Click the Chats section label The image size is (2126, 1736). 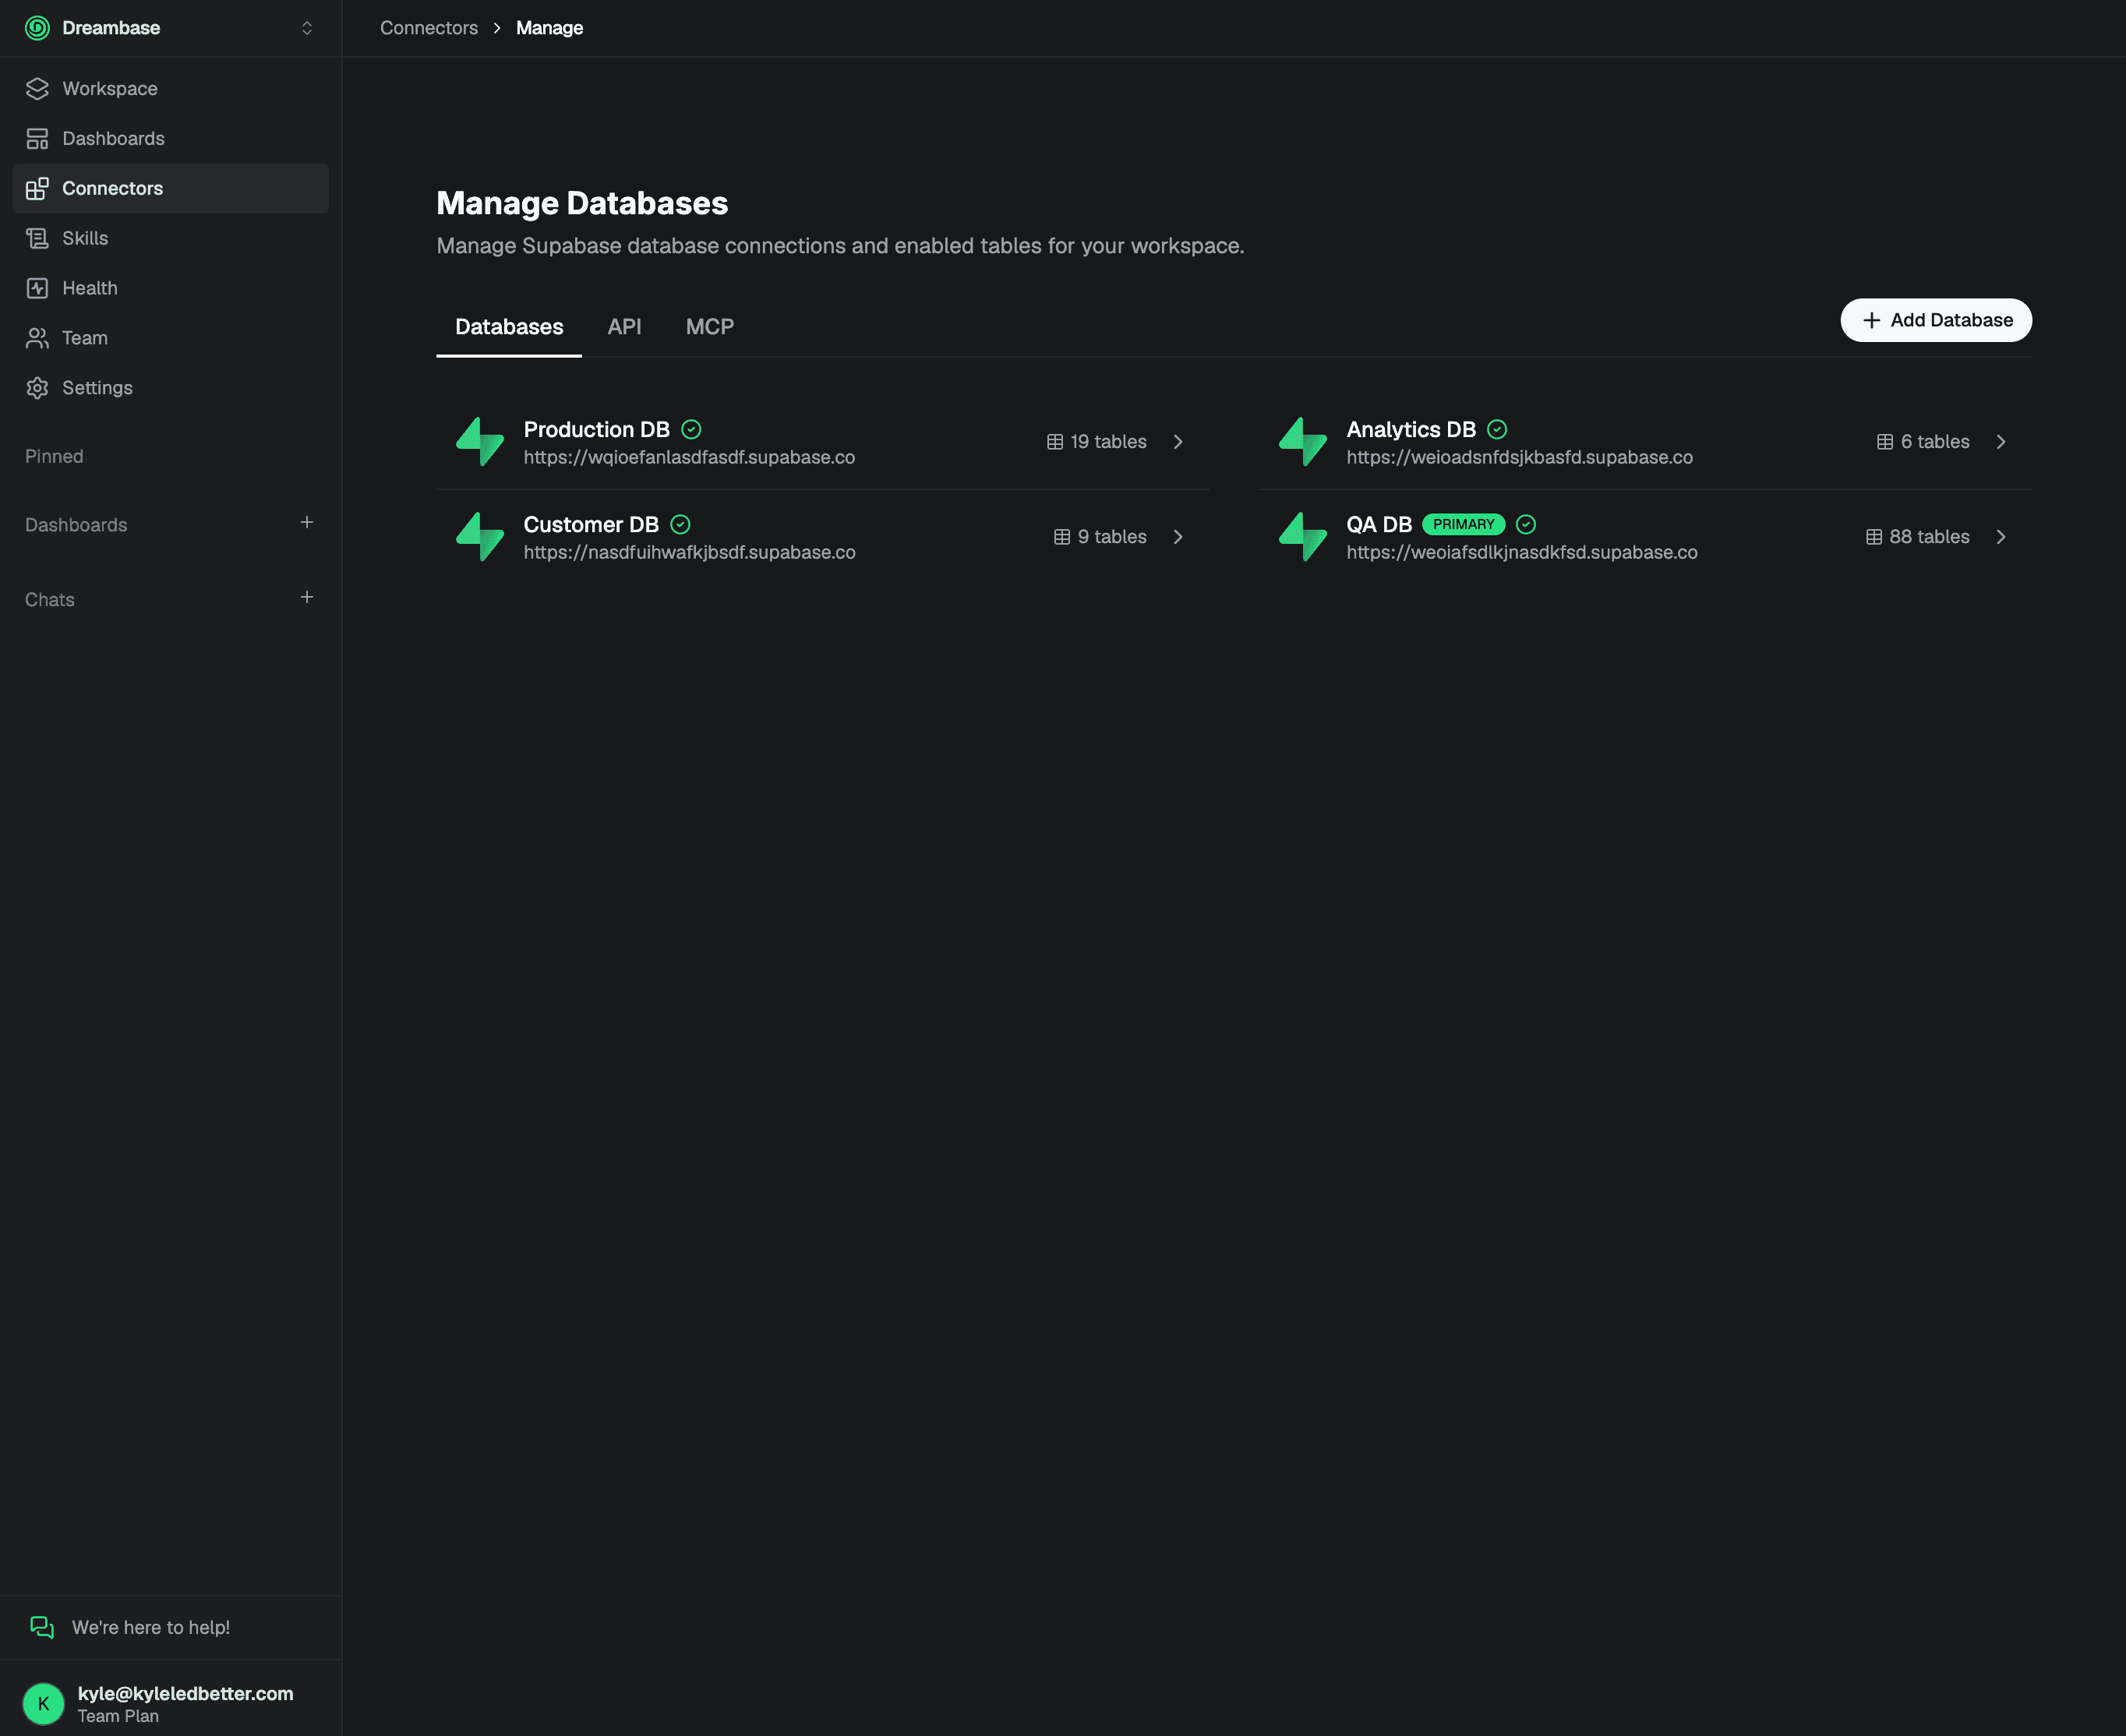click(50, 600)
